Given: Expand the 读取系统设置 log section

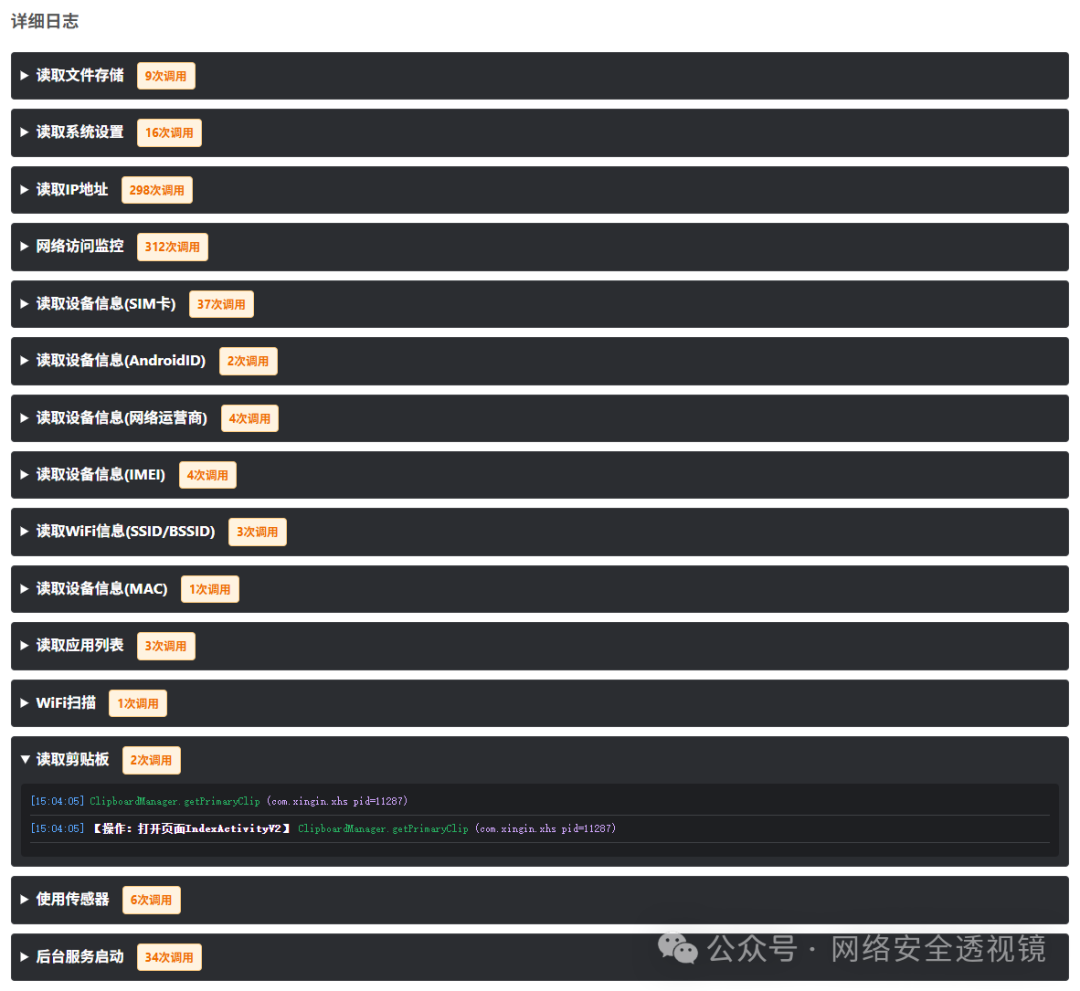Looking at the screenshot, I should pyautogui.click(x=539, y=132).
